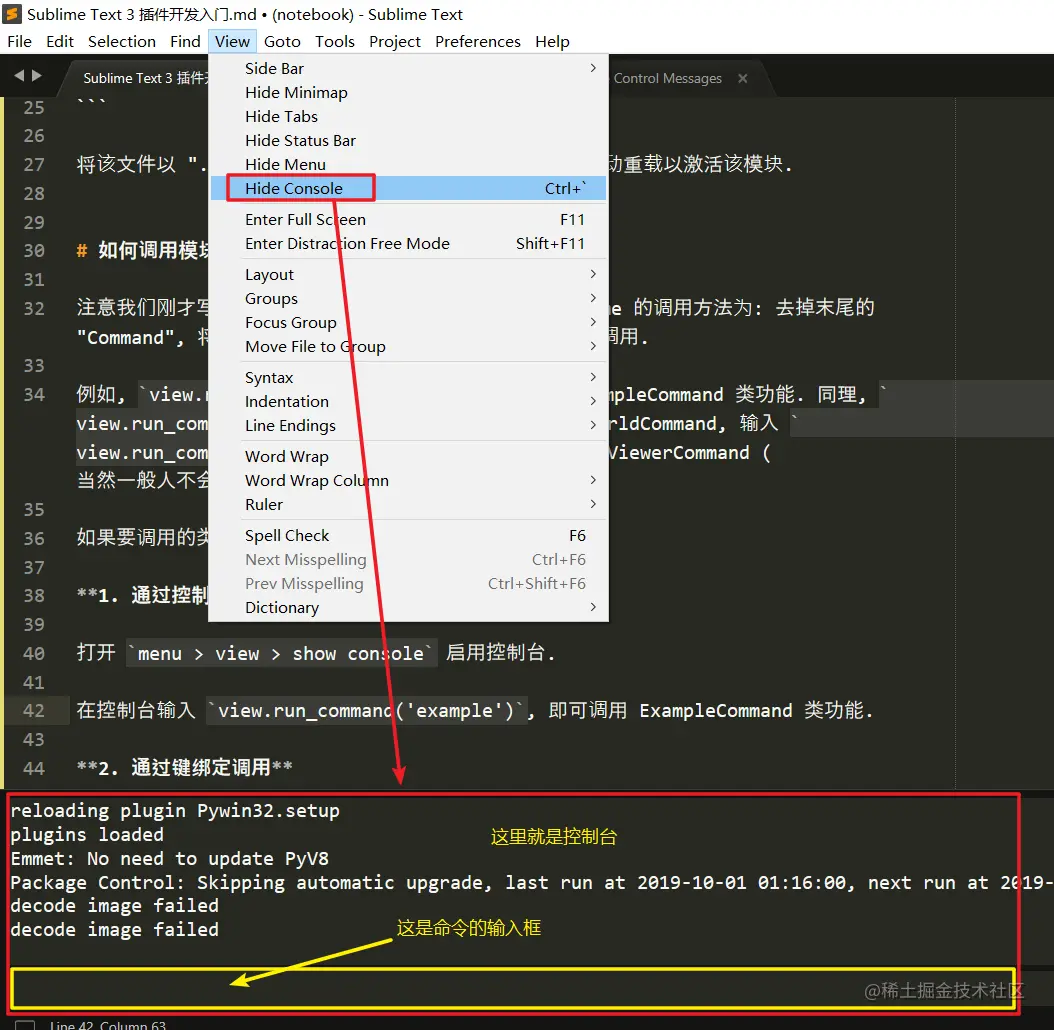Open the Project menu
Viewport: 1054px width, 1030px height.
pyautogui.click(x=395, y=42)
